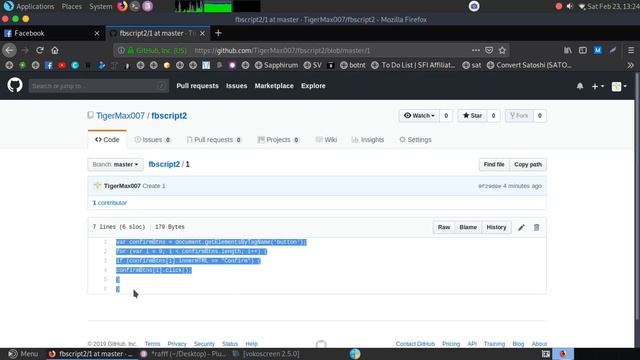Select the repository Pull requests tab

tap(214, 140)
